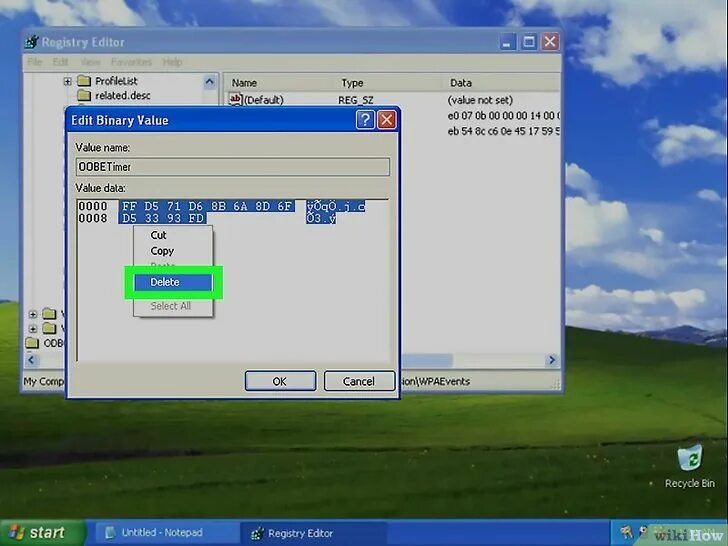Click the Name column header
Viewport: 728px width, 546px height.
(x=244, y=83)
